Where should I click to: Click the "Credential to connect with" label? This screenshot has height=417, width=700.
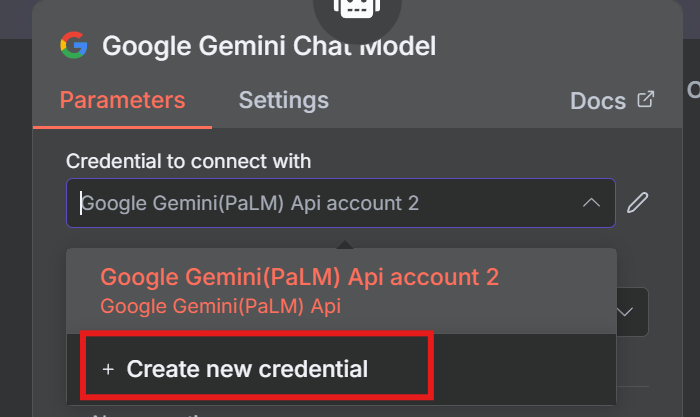[189, 161]
